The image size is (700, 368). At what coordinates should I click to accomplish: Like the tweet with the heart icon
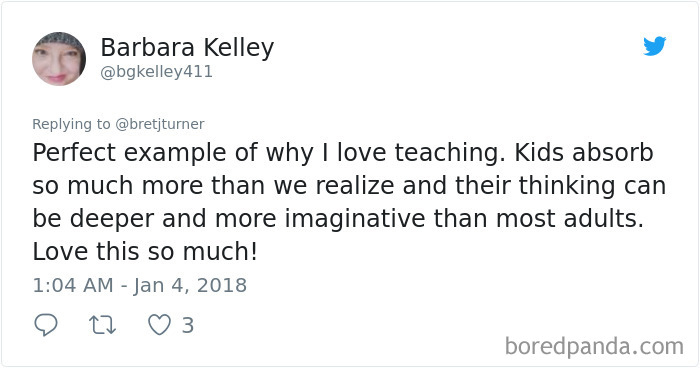pyautogui.click(x=159, y=325)
